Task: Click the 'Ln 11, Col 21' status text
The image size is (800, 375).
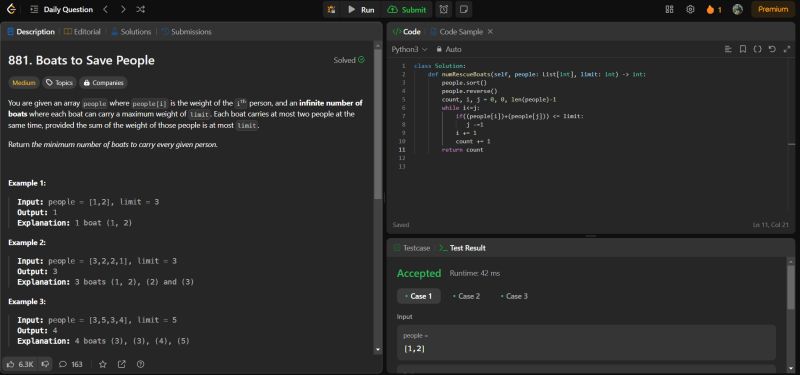Action: tap(770, 225)
